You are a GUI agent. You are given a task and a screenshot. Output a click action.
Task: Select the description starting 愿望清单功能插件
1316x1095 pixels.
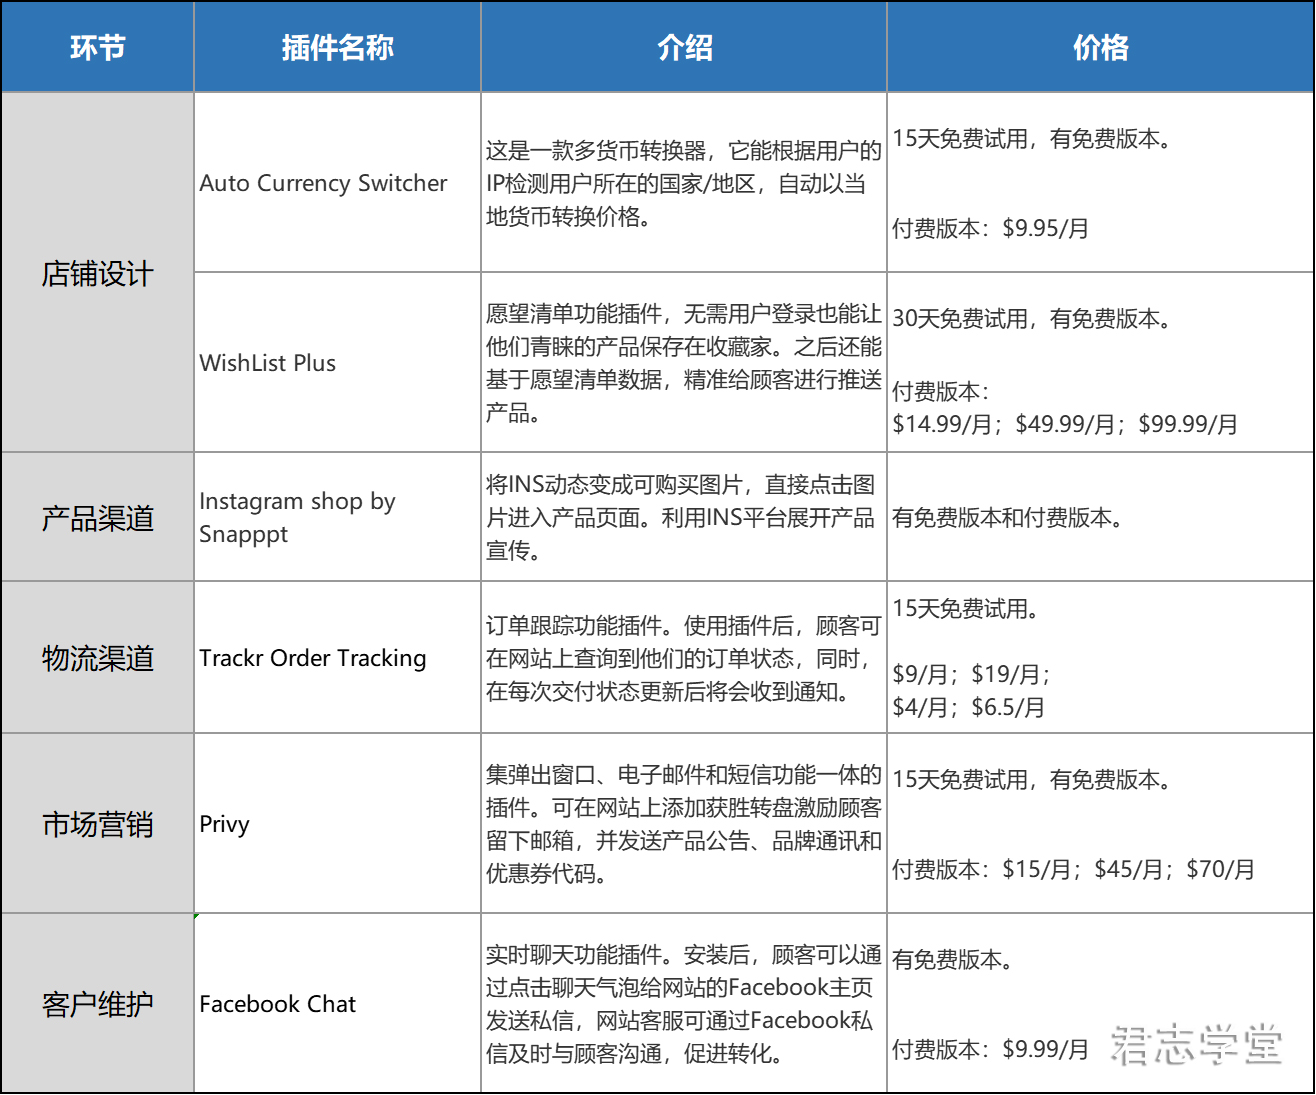(x=684, y=363)
